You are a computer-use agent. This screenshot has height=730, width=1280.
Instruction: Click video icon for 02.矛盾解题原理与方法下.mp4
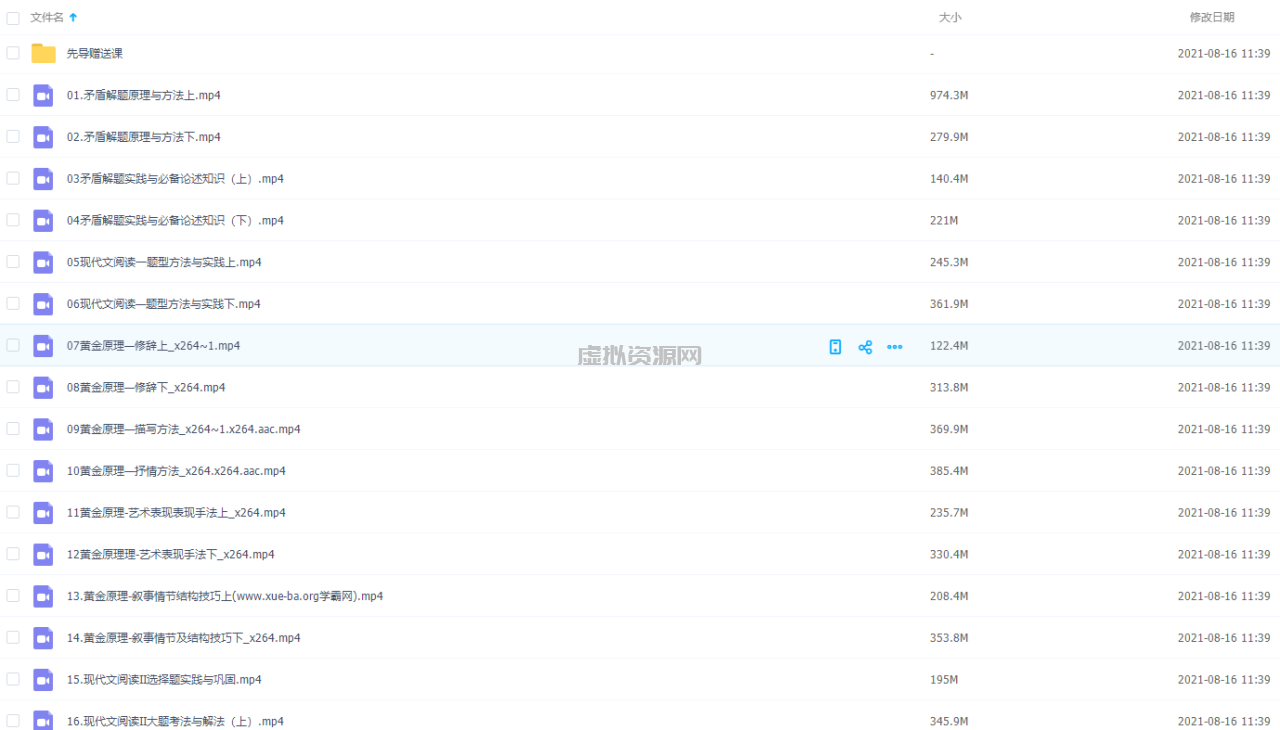pyautogui.click(x=43, y=137)
